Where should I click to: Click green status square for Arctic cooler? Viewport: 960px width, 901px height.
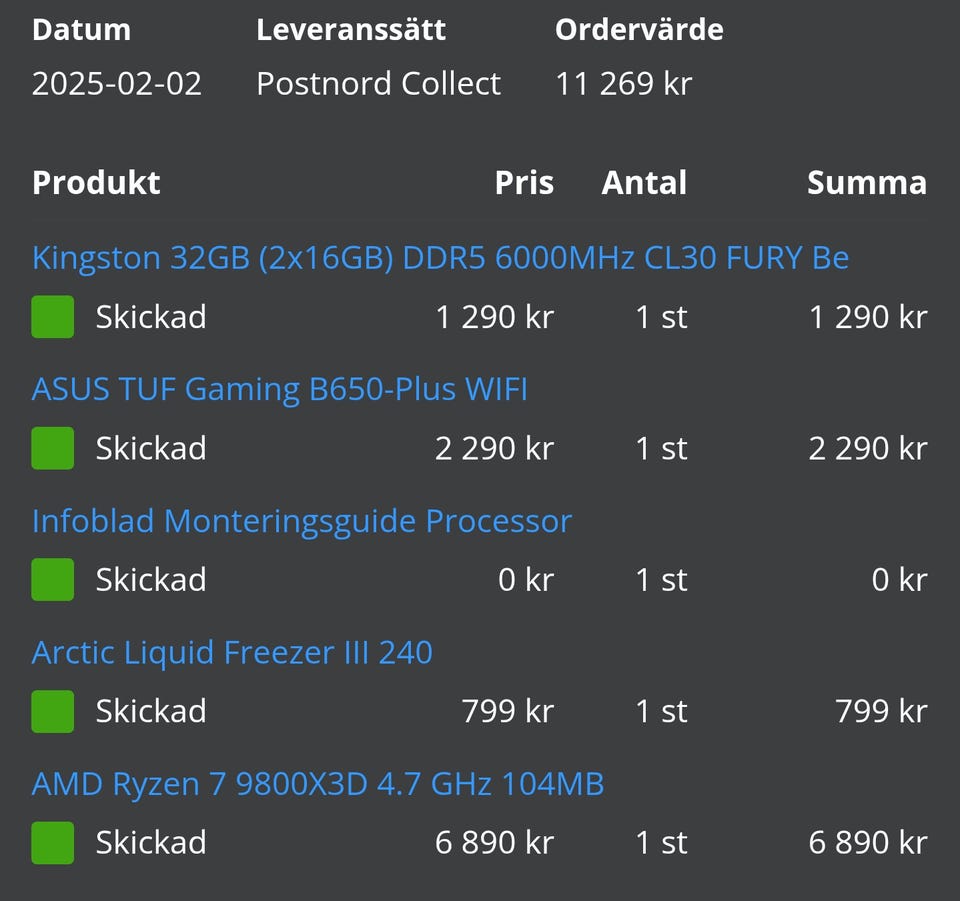pos(53,711)
